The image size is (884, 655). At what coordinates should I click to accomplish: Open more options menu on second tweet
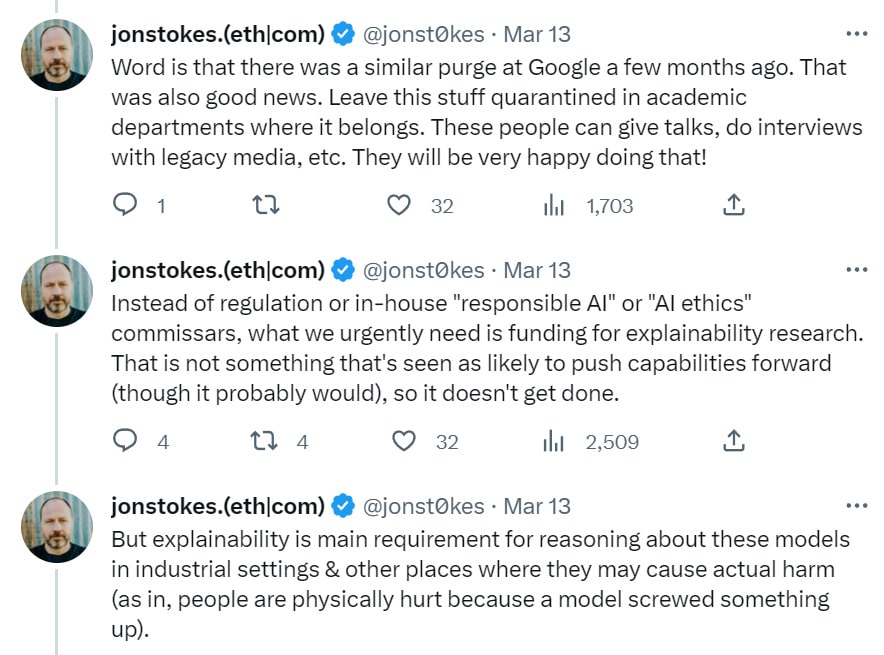[857, 270]
